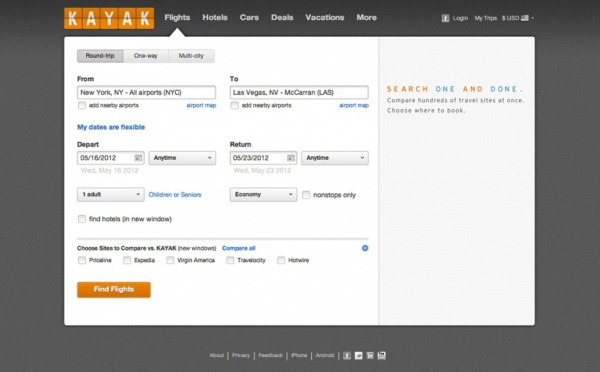Open My Trips link

click(x=486, y=18)
